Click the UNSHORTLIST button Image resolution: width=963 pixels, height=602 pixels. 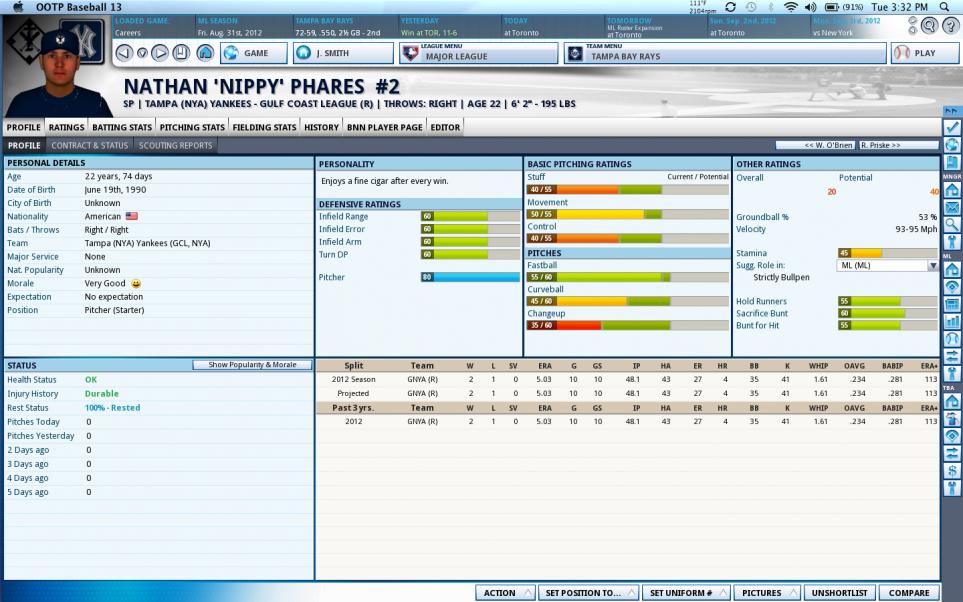coord(840,593)
